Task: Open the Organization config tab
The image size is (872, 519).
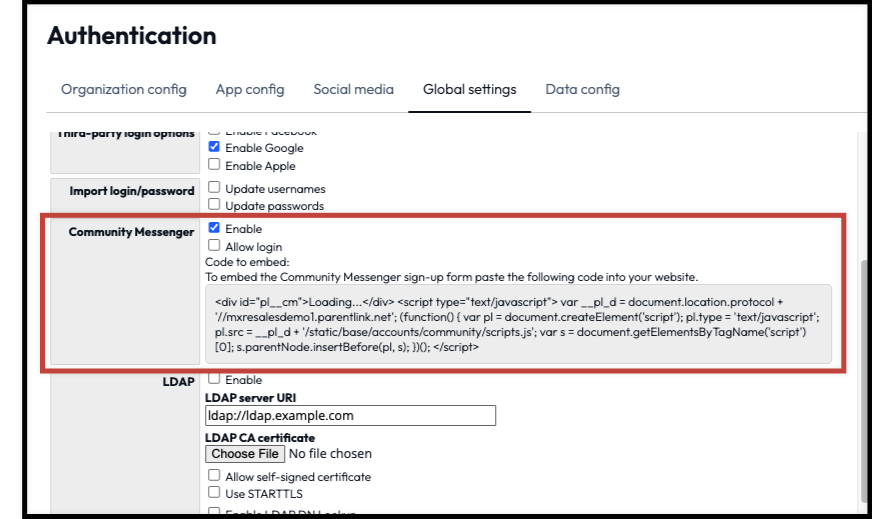Action: (x=123, y=90)
